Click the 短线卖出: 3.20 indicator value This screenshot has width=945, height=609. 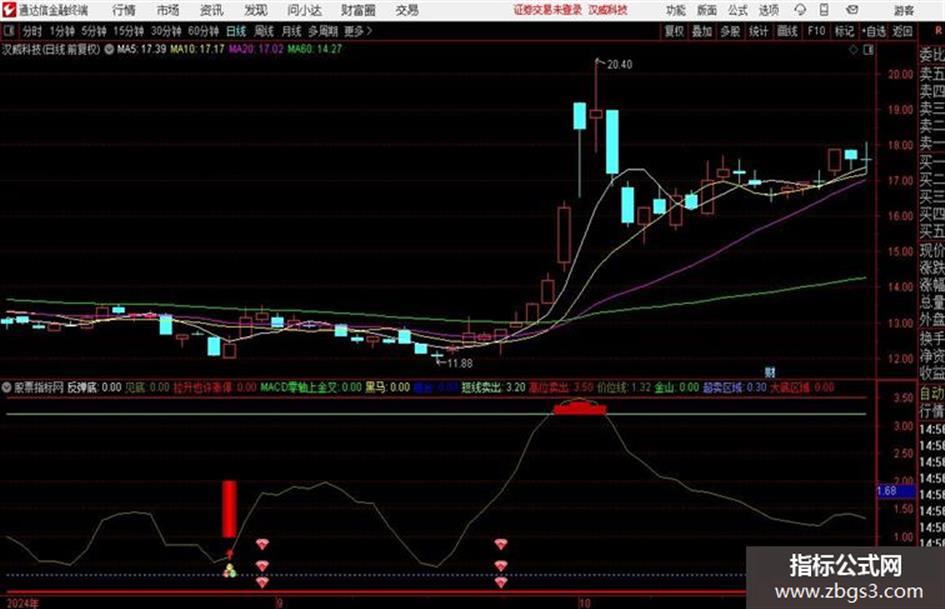point(494,388)
